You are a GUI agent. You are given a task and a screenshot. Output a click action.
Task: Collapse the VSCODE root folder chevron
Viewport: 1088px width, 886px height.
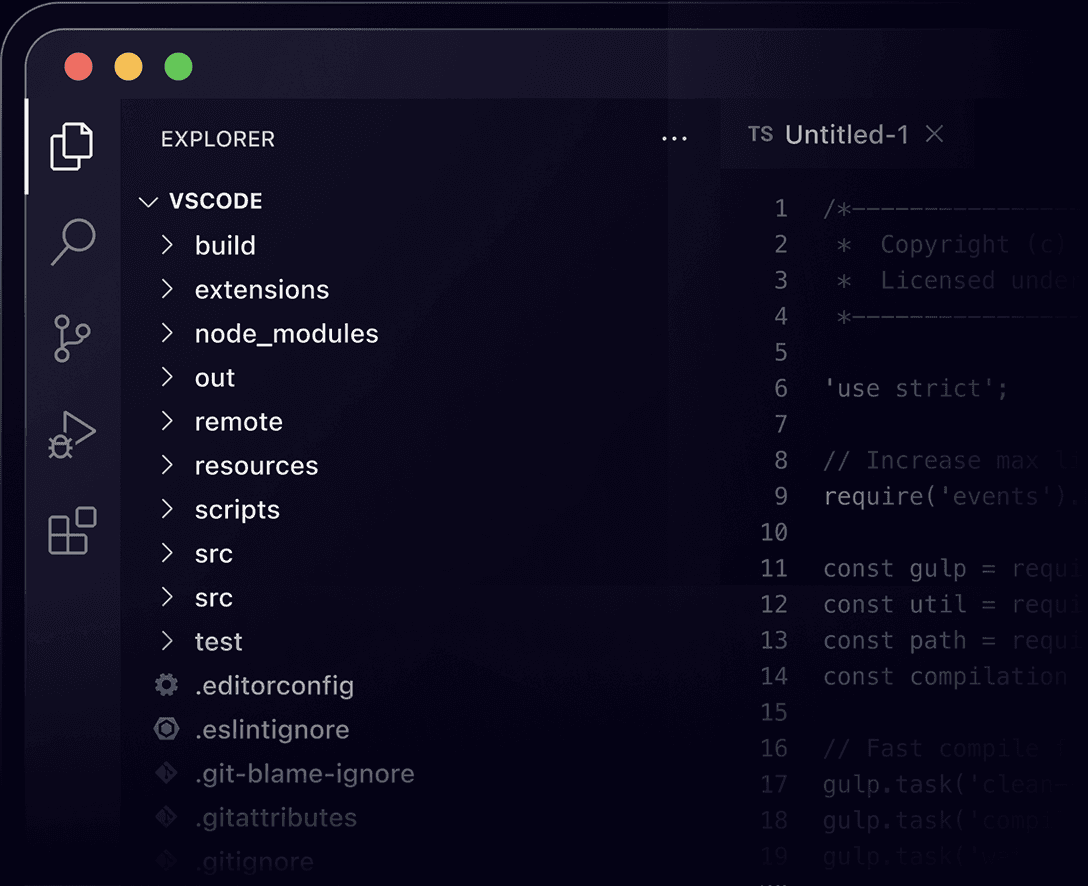(x=149, y=202)
